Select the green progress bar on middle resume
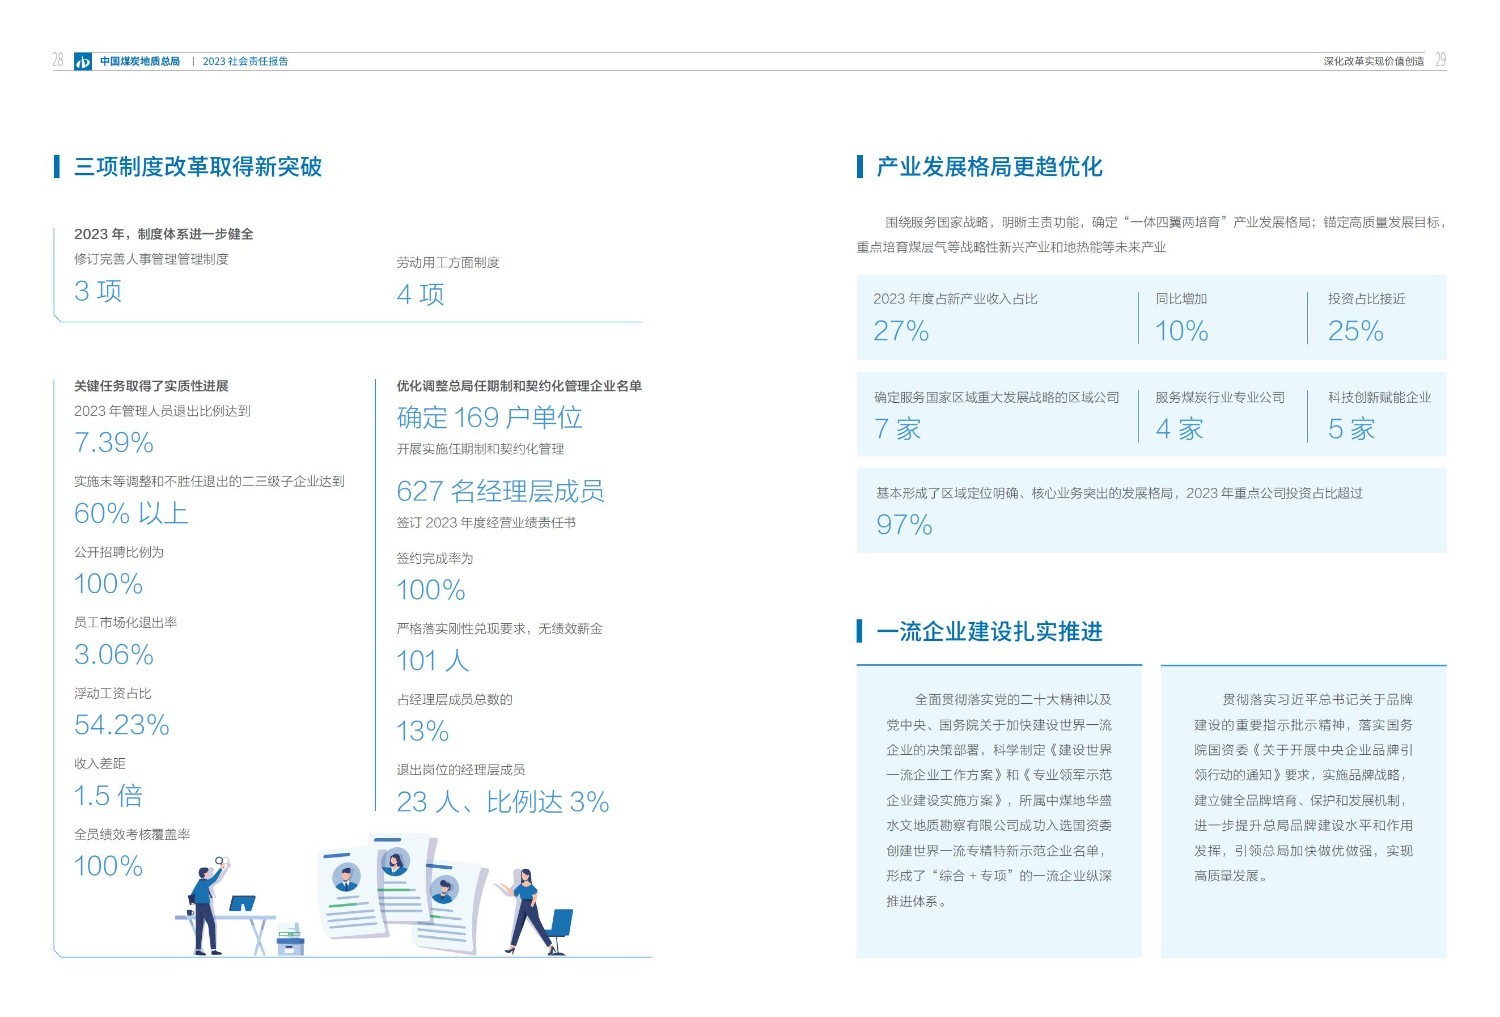Image resolution: width=1500 pixels, height=1017 pixels. (393, 890)
